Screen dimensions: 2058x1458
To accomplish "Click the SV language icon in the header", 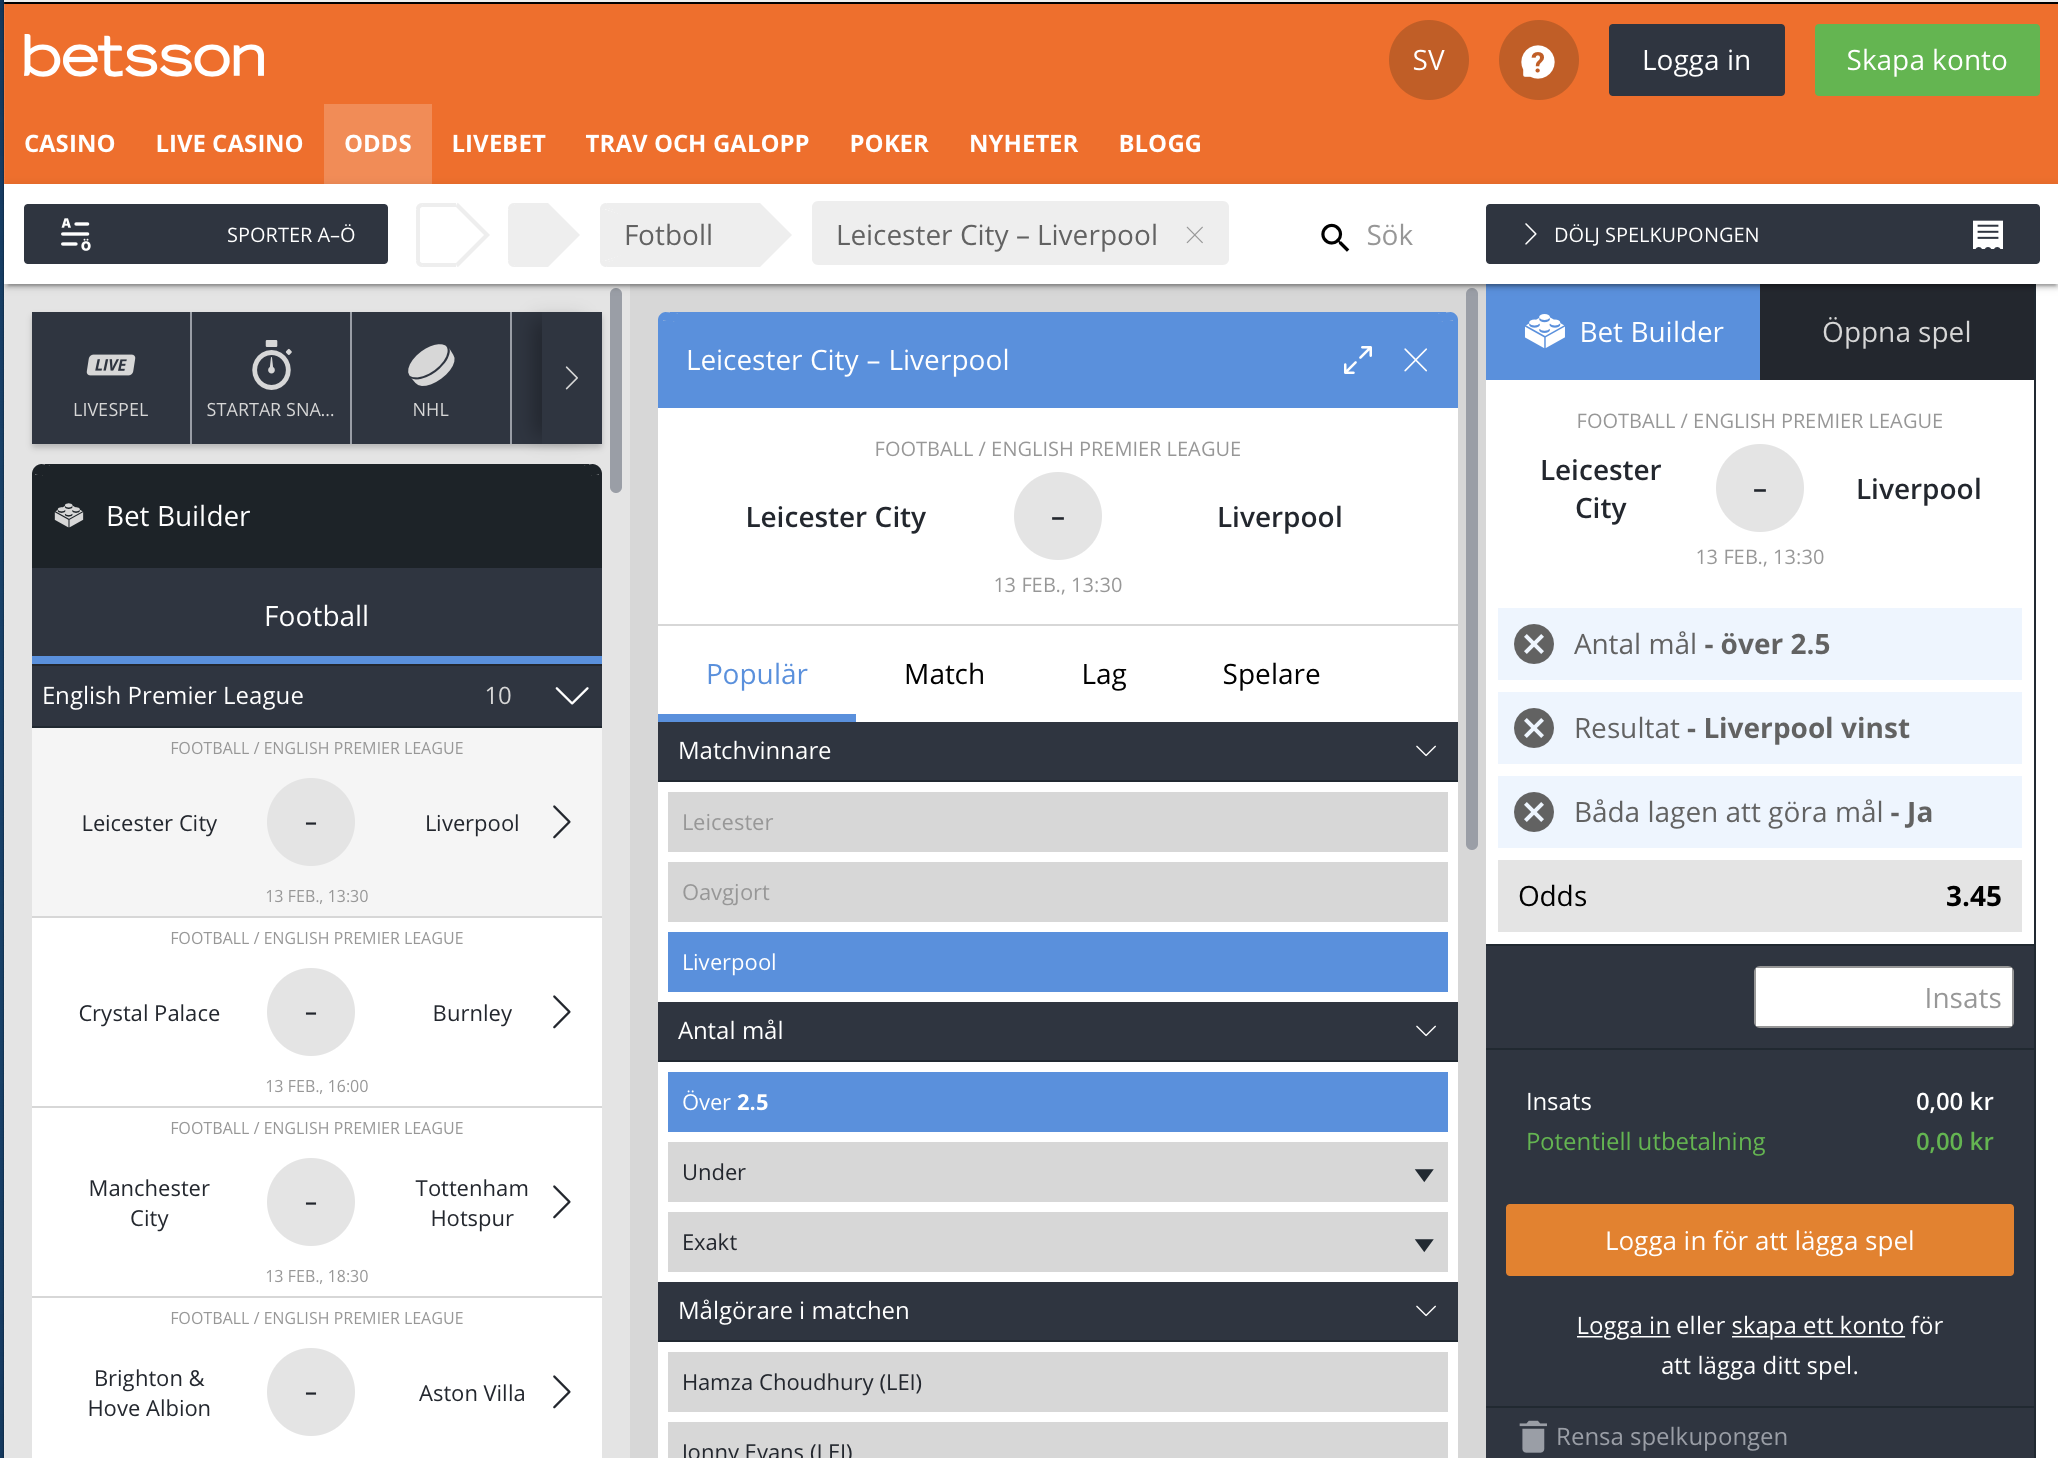I will point(1428,59).
